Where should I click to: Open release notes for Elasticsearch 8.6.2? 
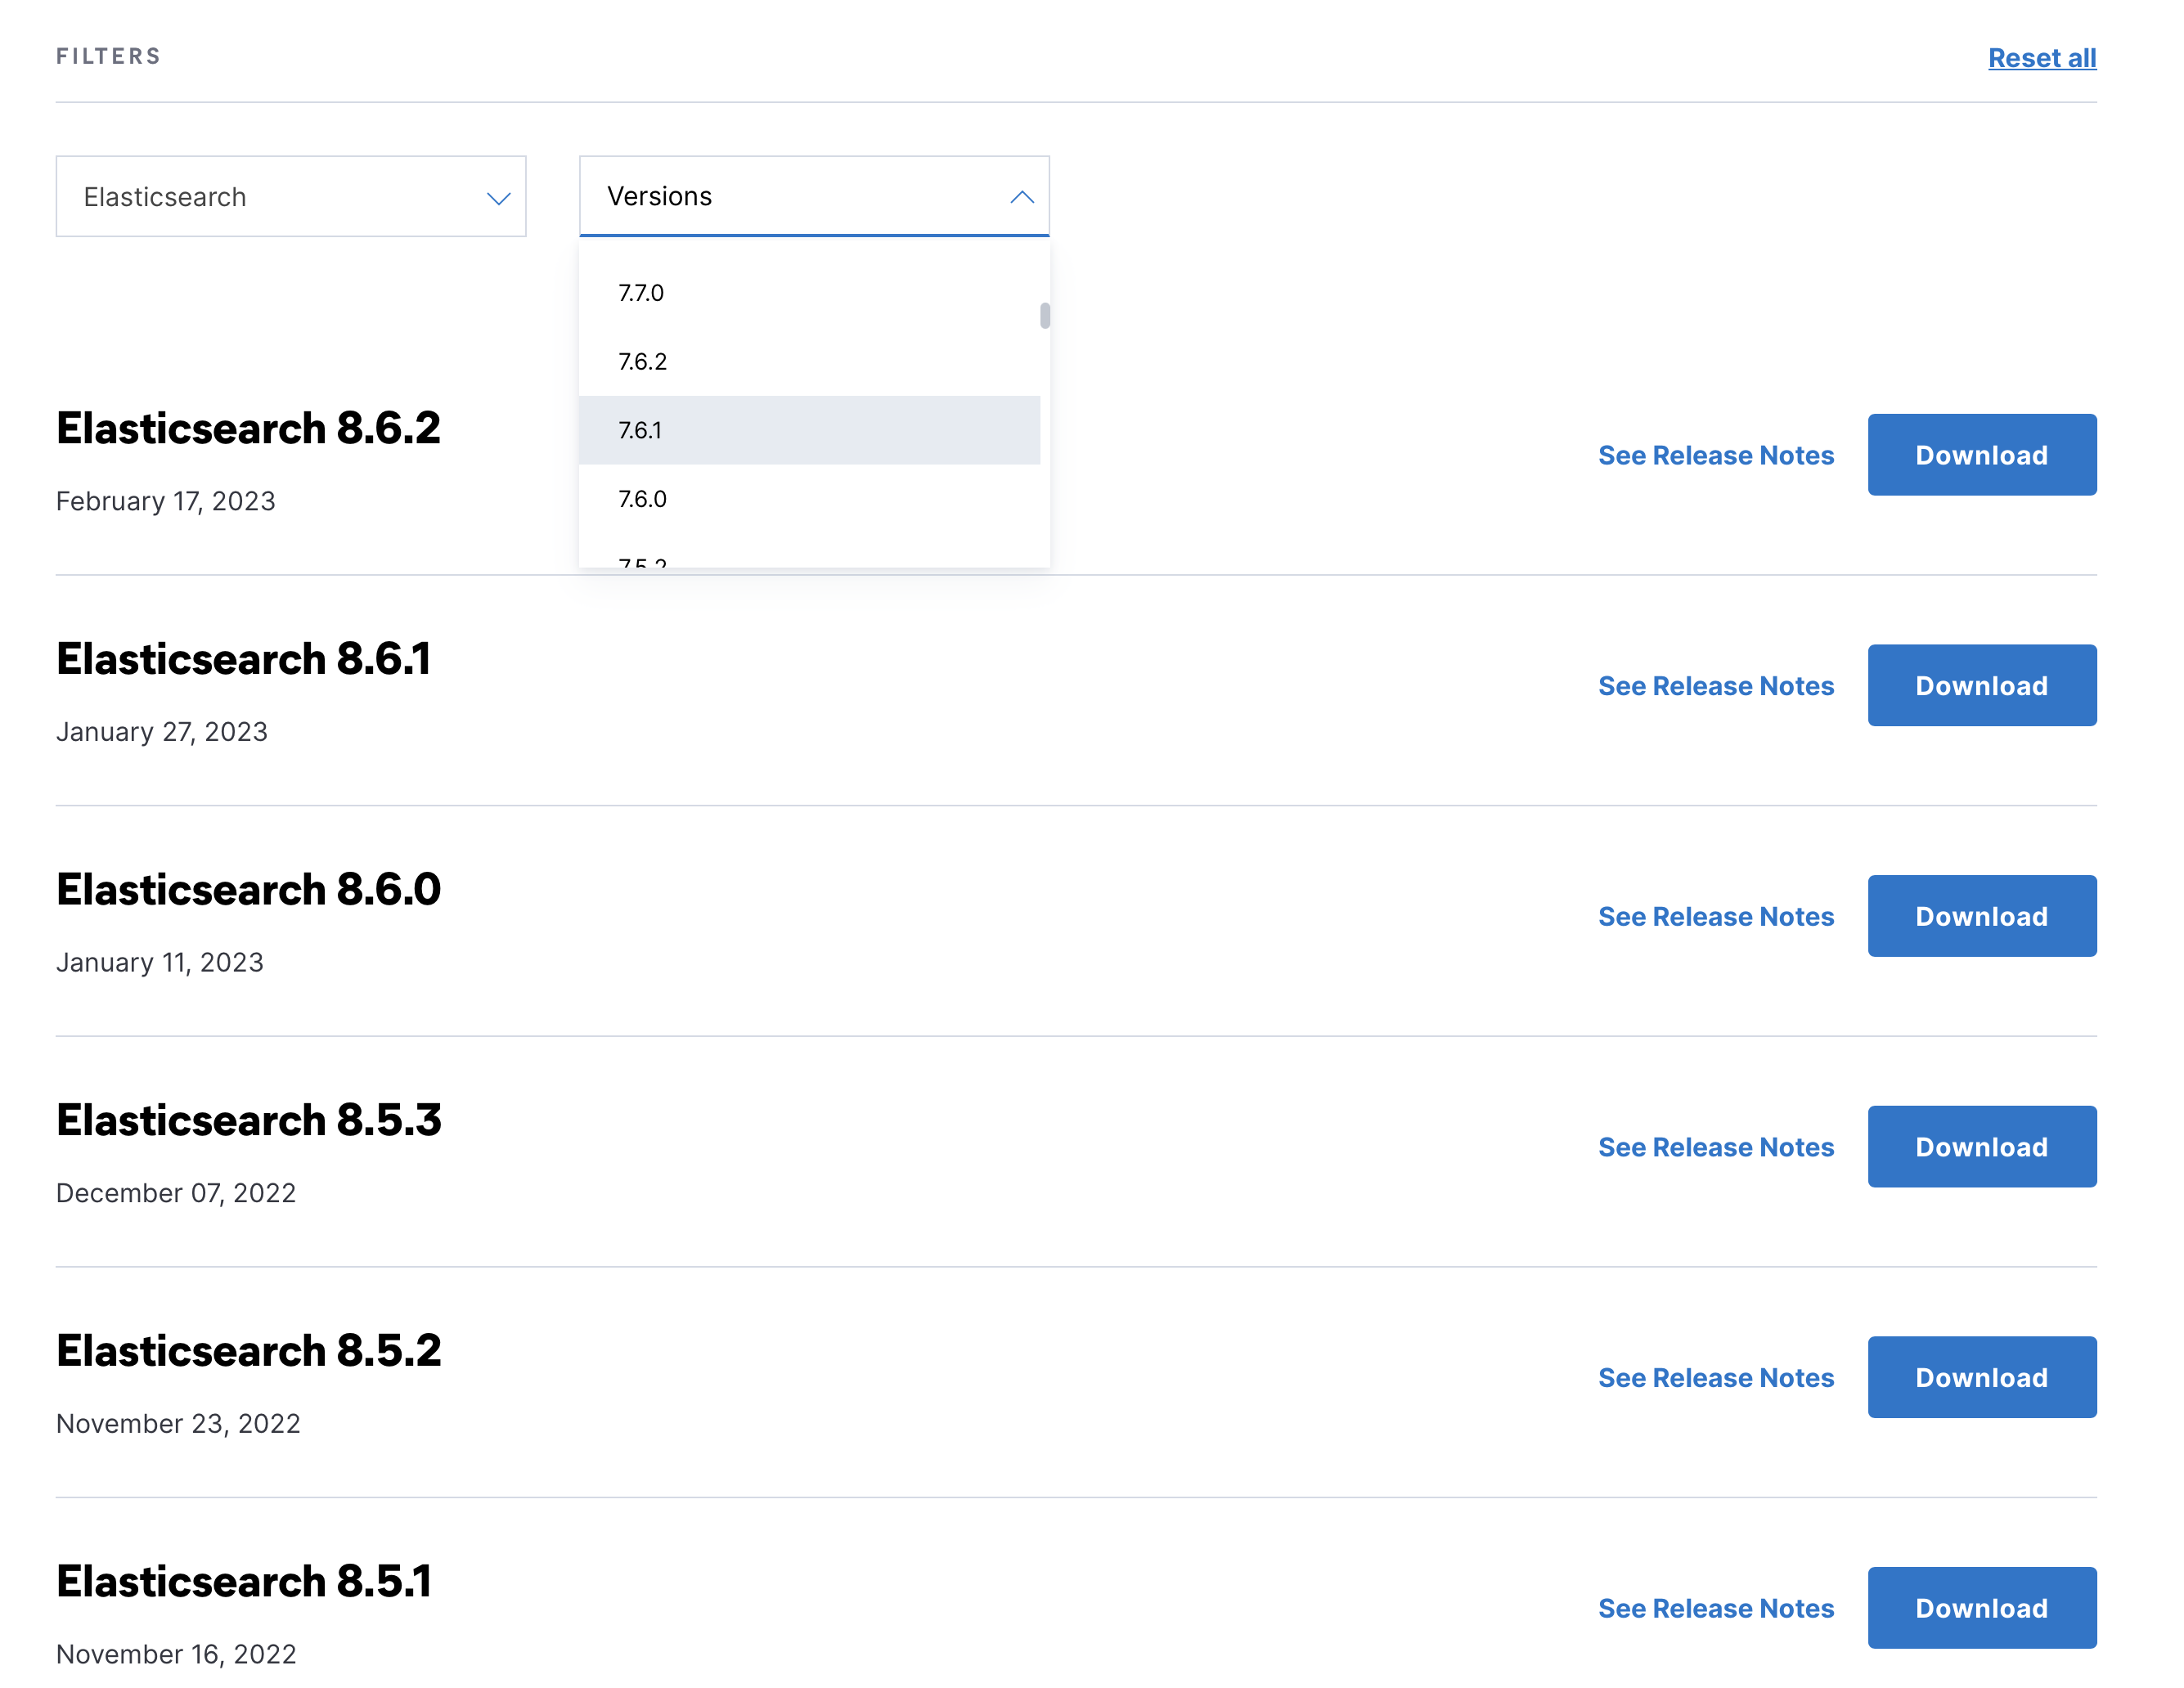1715,456
